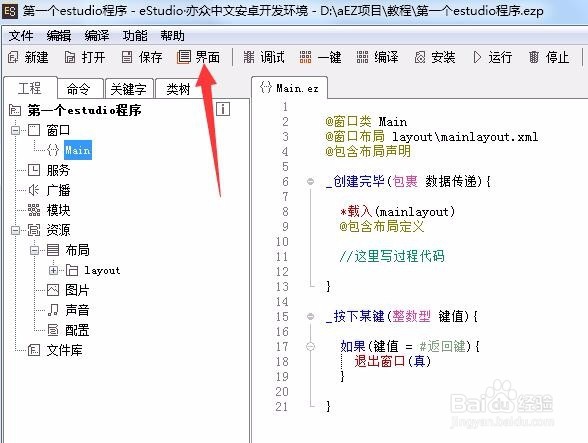The width and height of the screenshot is (588, 443).
Task: Click the code line @包含布局声明
Action: coord(368,151)
